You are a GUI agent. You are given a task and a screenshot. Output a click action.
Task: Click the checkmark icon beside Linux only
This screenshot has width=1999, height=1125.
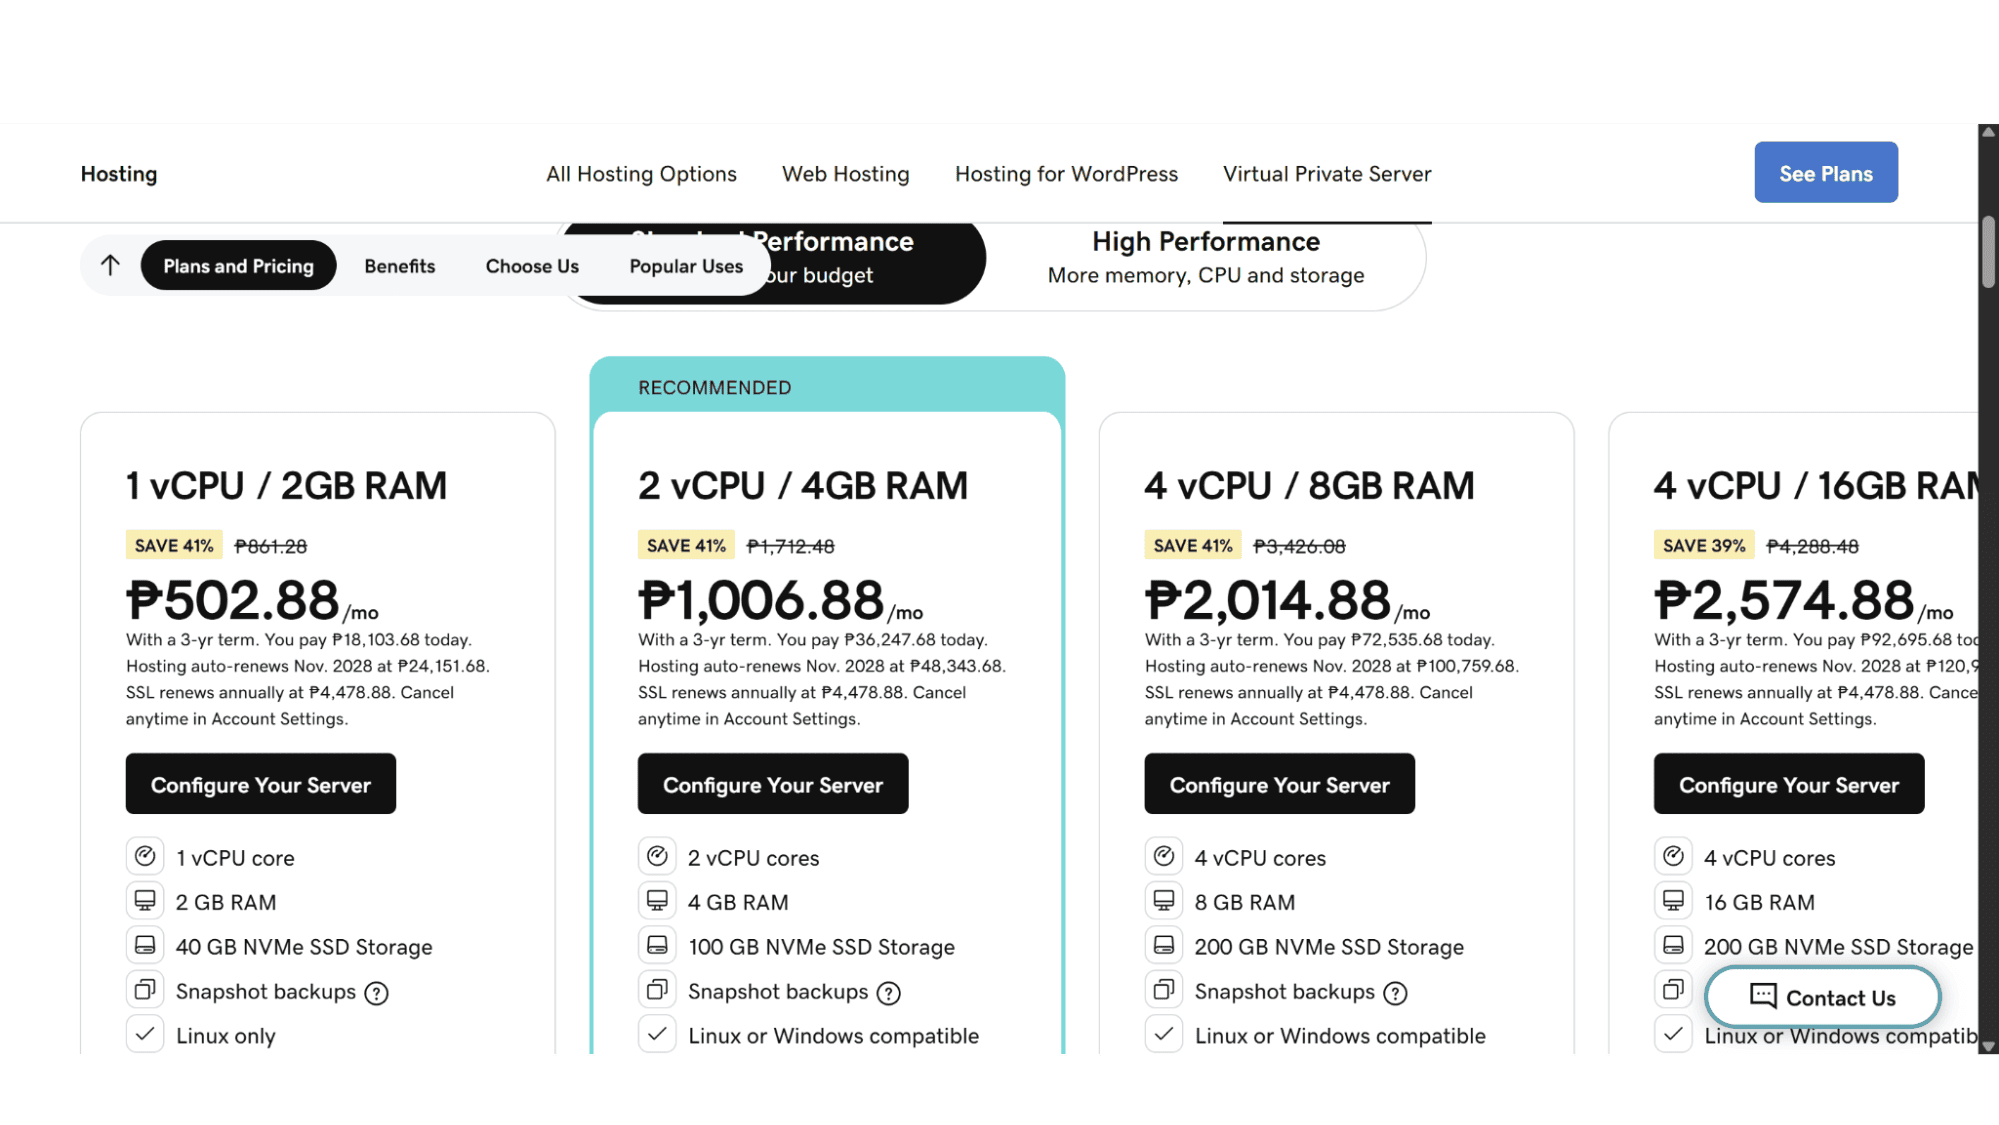(x=145, y=1034)
